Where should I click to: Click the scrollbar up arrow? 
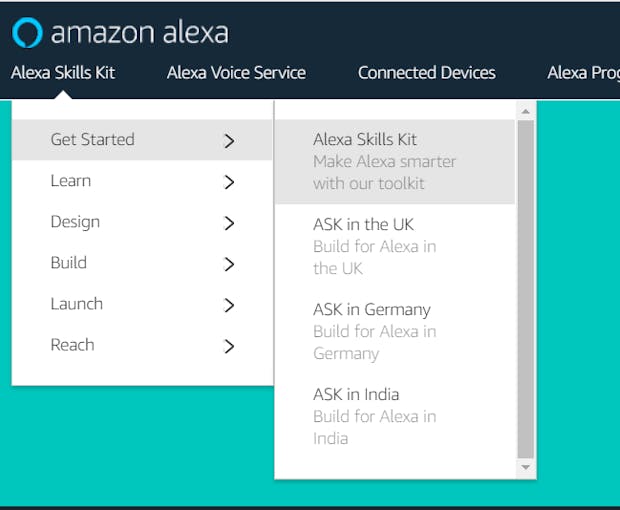point(525,111)
